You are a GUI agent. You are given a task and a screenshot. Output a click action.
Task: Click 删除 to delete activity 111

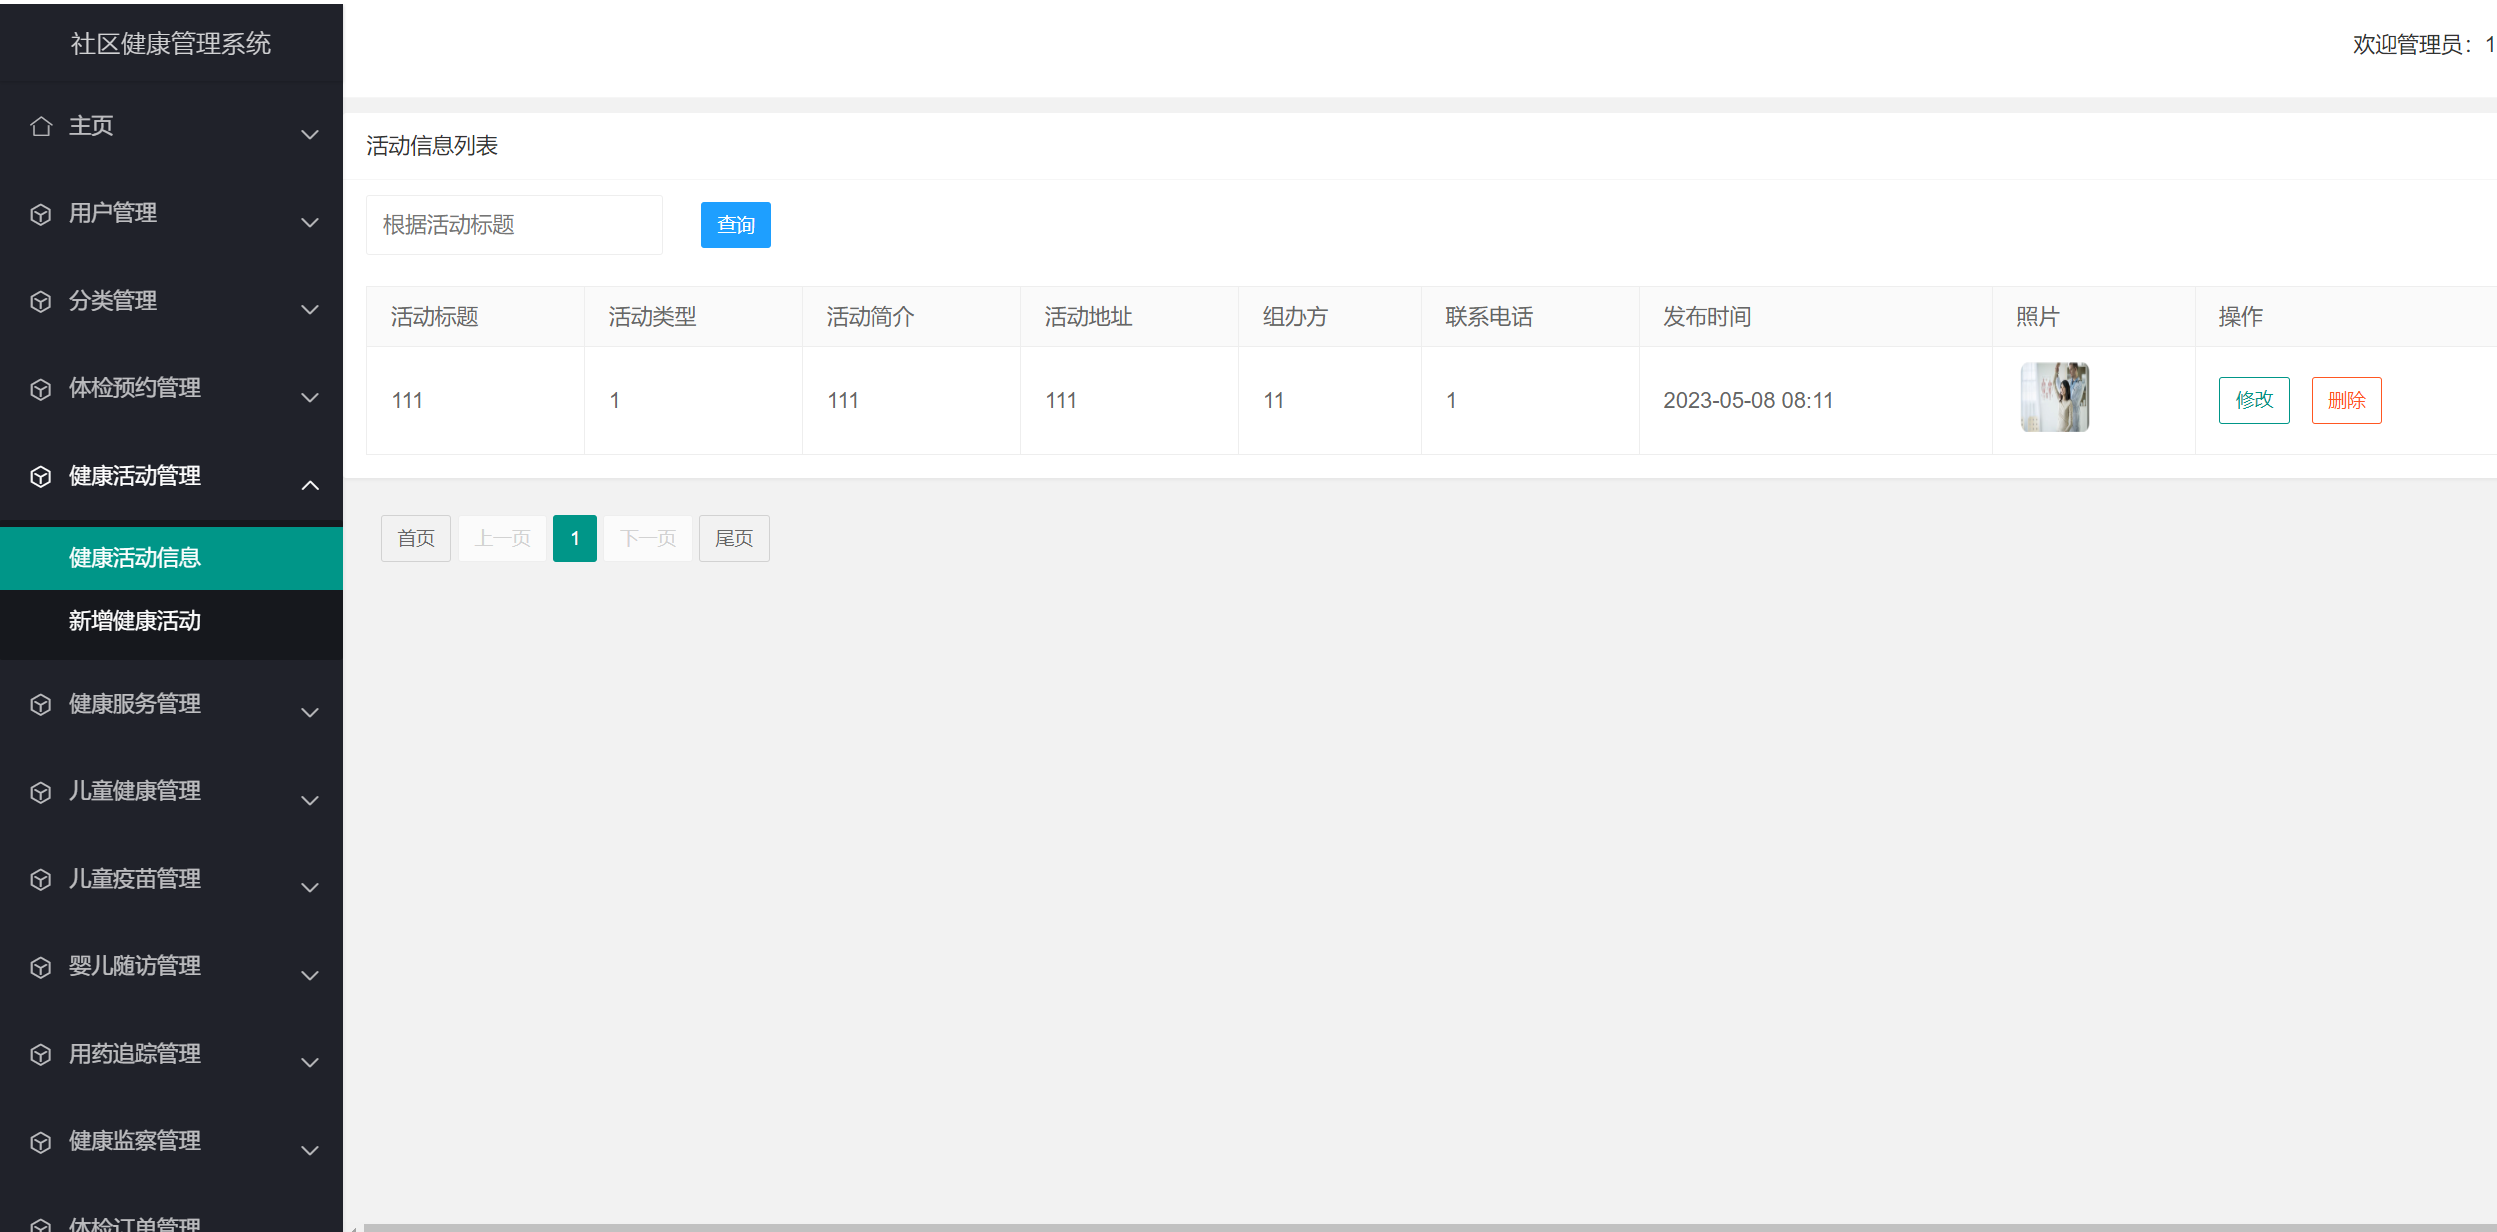coord(2346,400)
